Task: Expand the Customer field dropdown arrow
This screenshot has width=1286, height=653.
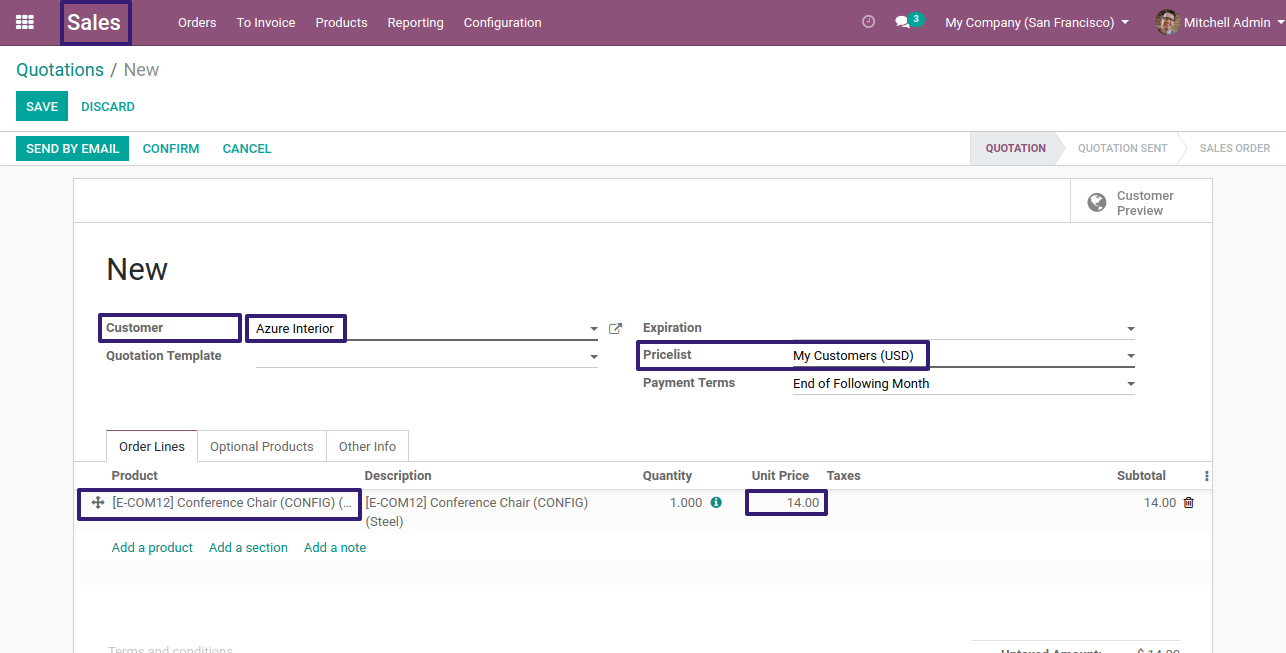Action: point(594,329)
